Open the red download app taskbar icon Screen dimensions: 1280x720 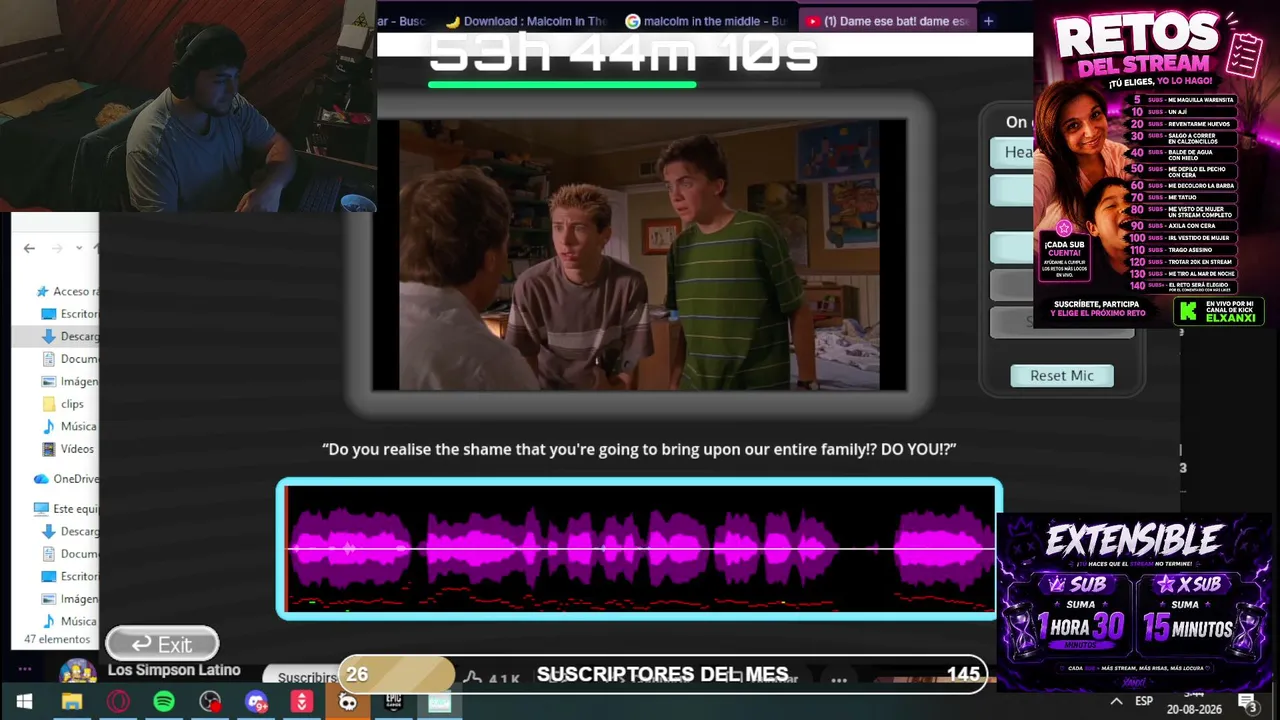[302, 702]
